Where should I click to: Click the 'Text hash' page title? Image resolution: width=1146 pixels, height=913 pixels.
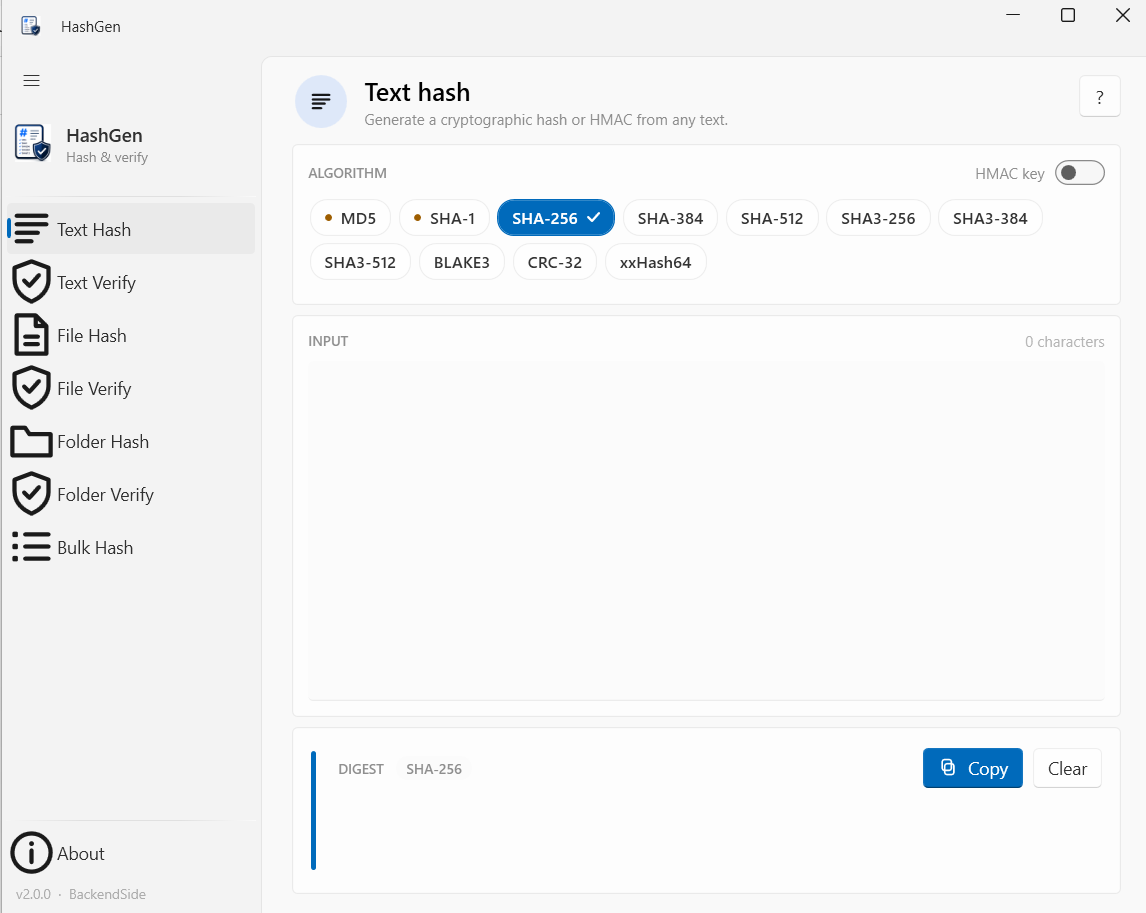point(417,92)
